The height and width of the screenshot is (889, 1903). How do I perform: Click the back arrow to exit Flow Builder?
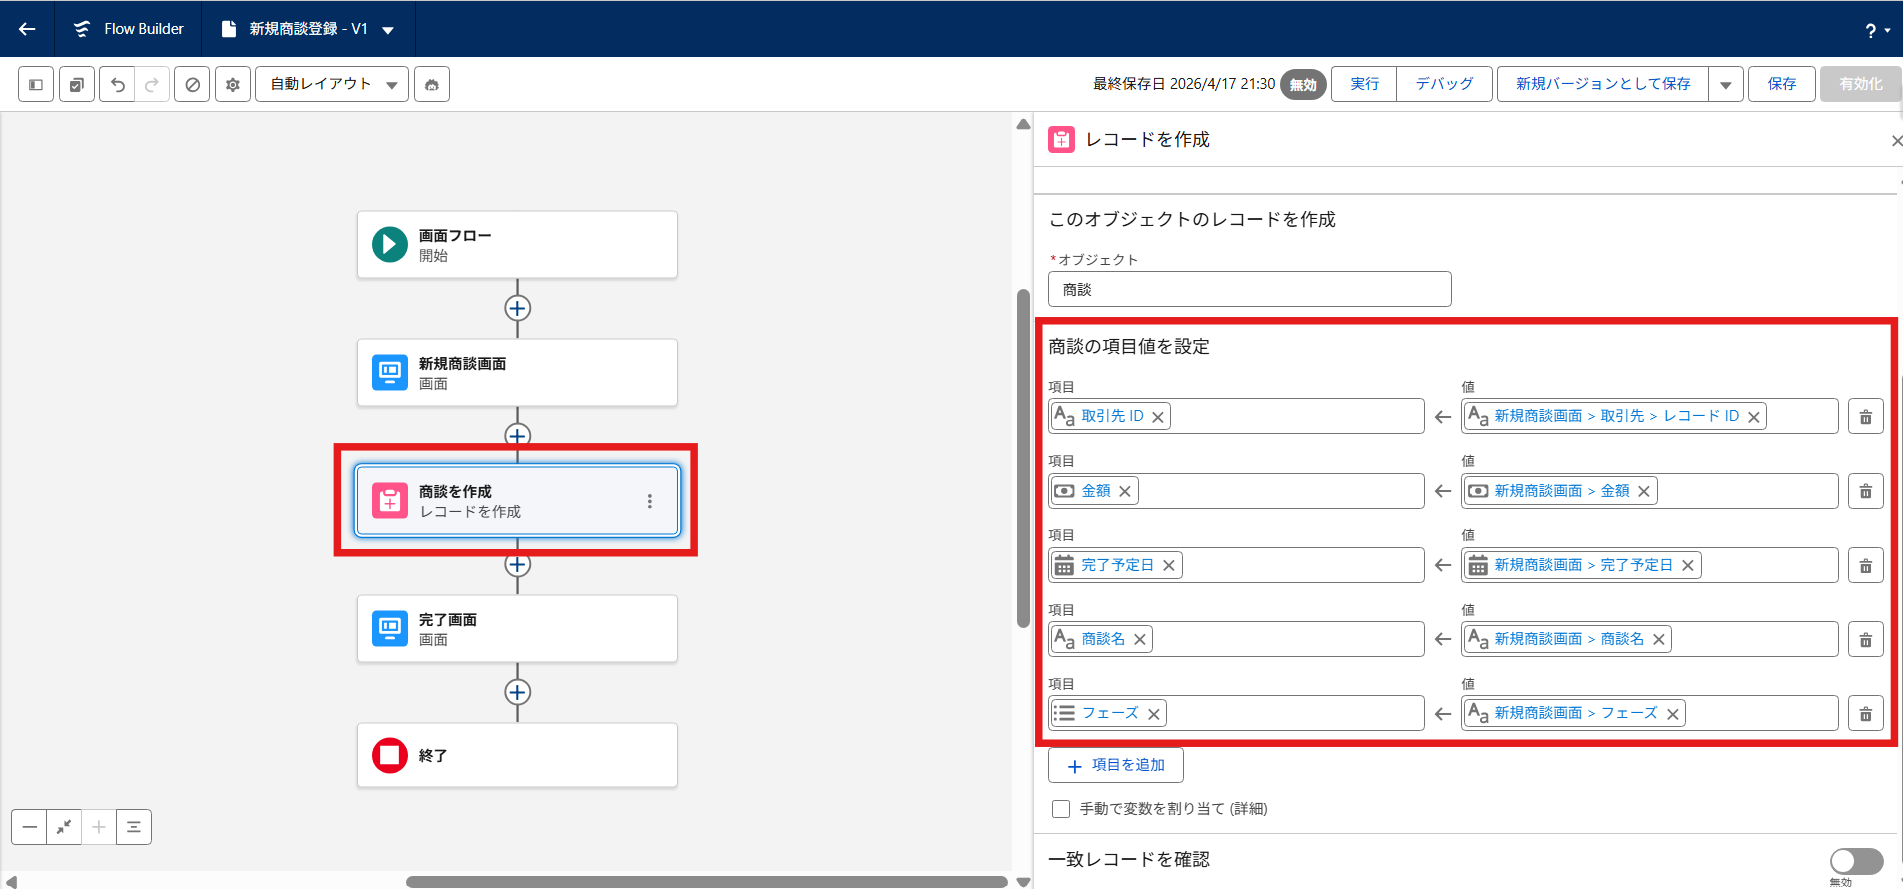point(26,28)
